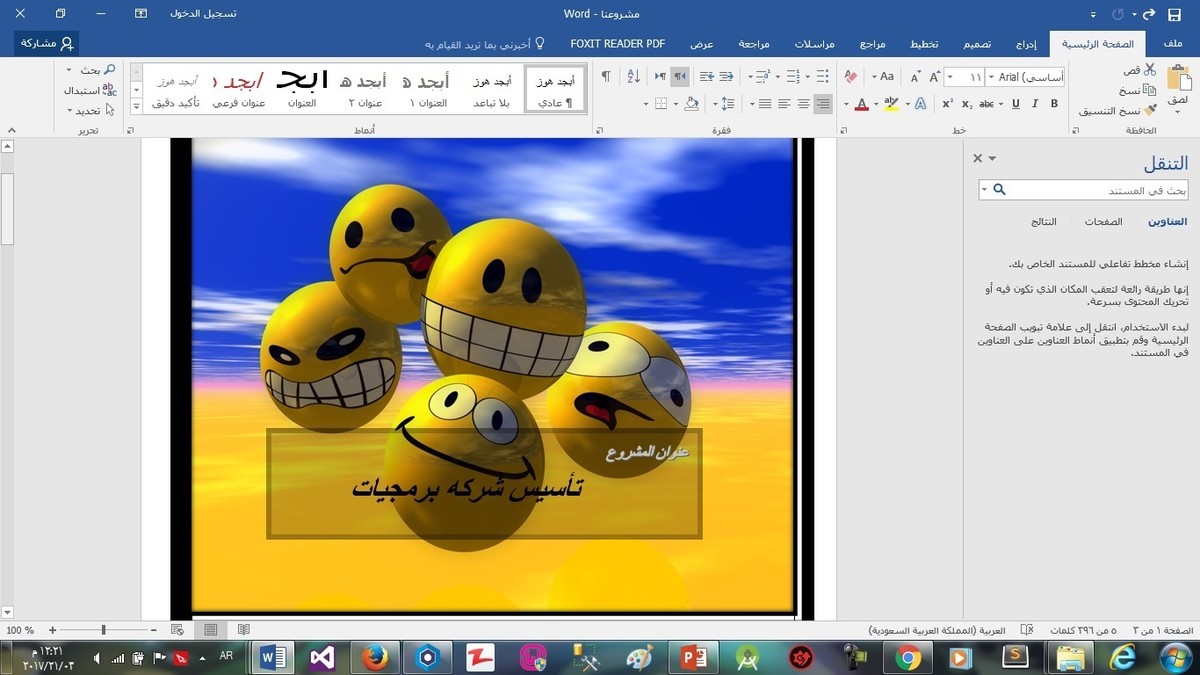Click the مشاركة (Share) button
Viewport: 1200px width, 675px height.
click(x=47, y=43)
